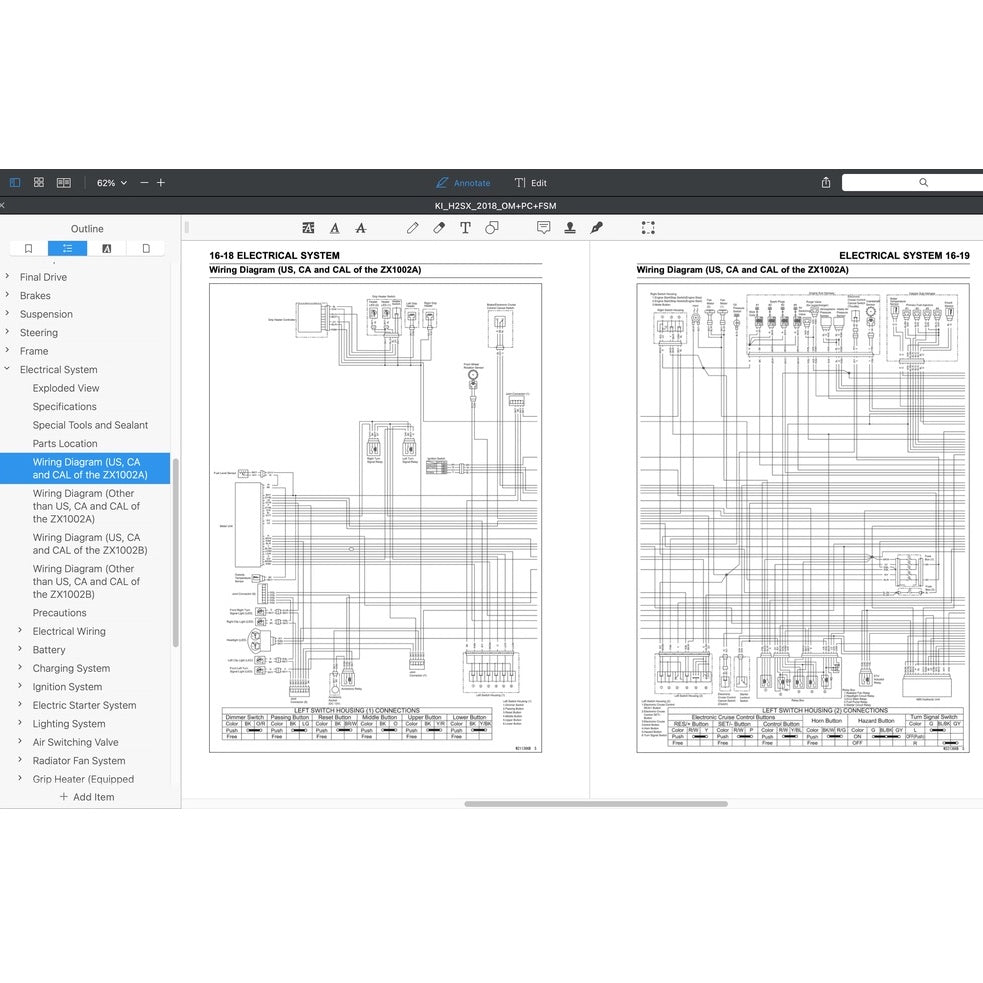Activate the rectangular selection tool

coord(648,228)
